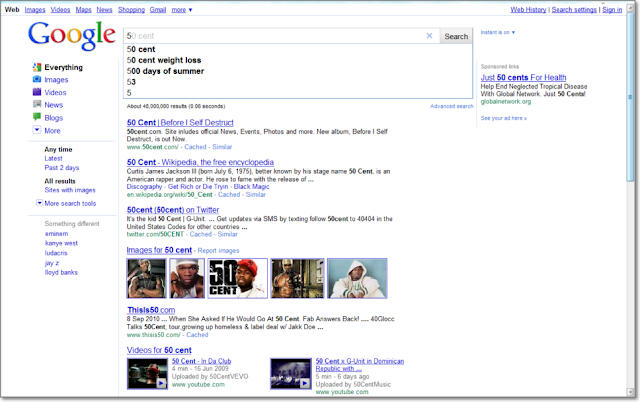This screenshot has width=640, height=402.
Task: Open the first image thumbnail, crossed arms
Action: 147,278
